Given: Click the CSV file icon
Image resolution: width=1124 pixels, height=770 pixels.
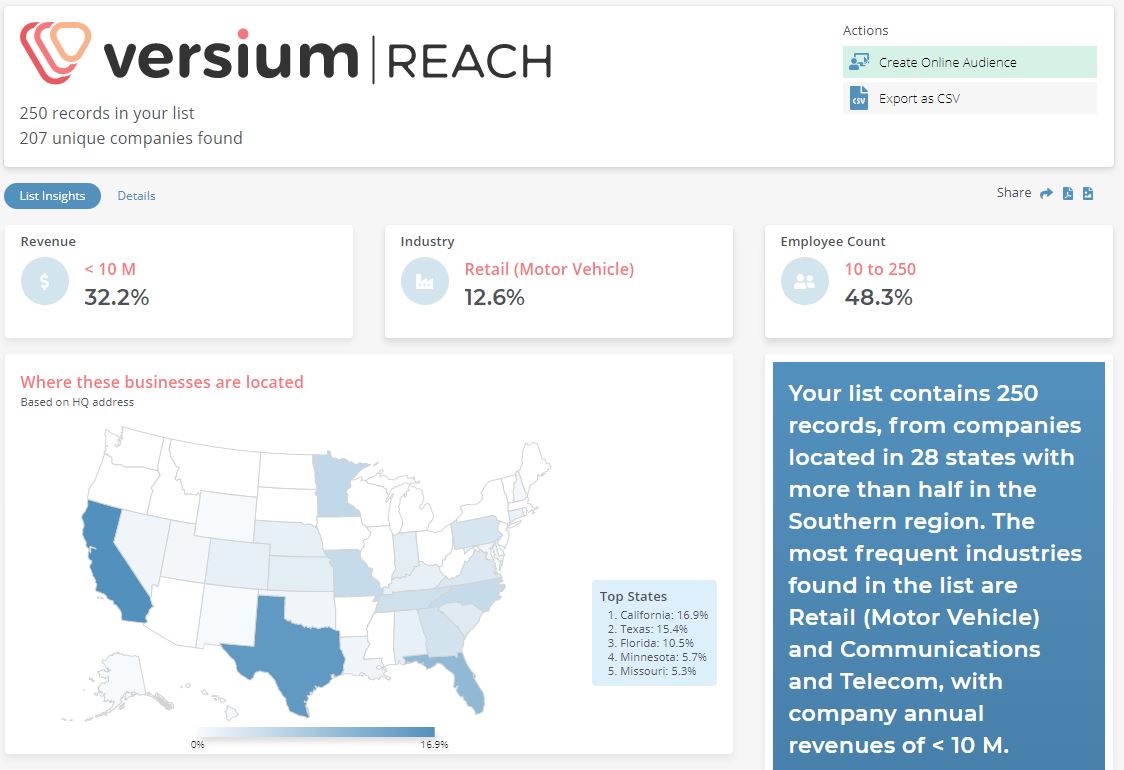Looking at the screenshot, I should (859, 98).
